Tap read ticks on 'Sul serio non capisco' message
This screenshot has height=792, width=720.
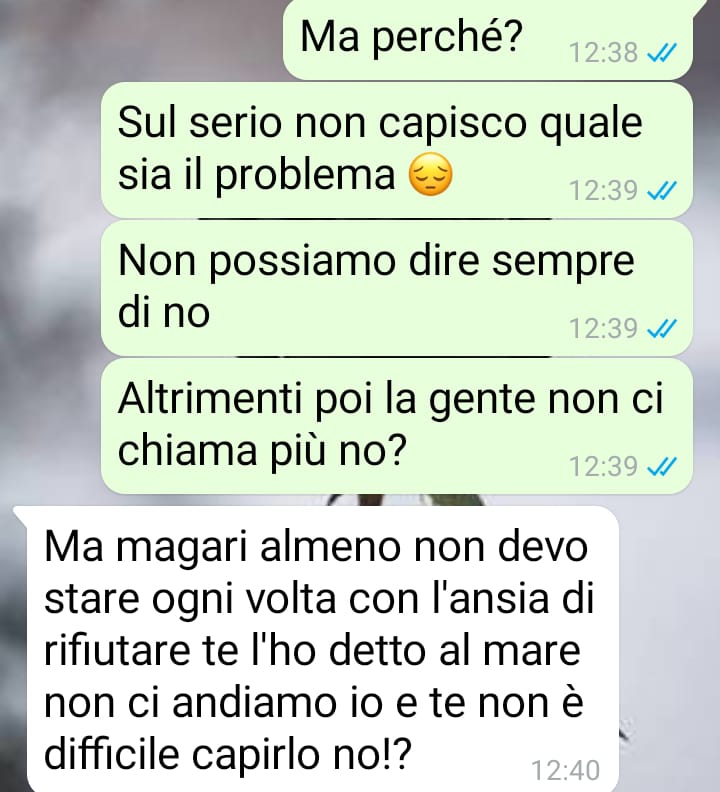pyautogui.click(x=662, y=190)
